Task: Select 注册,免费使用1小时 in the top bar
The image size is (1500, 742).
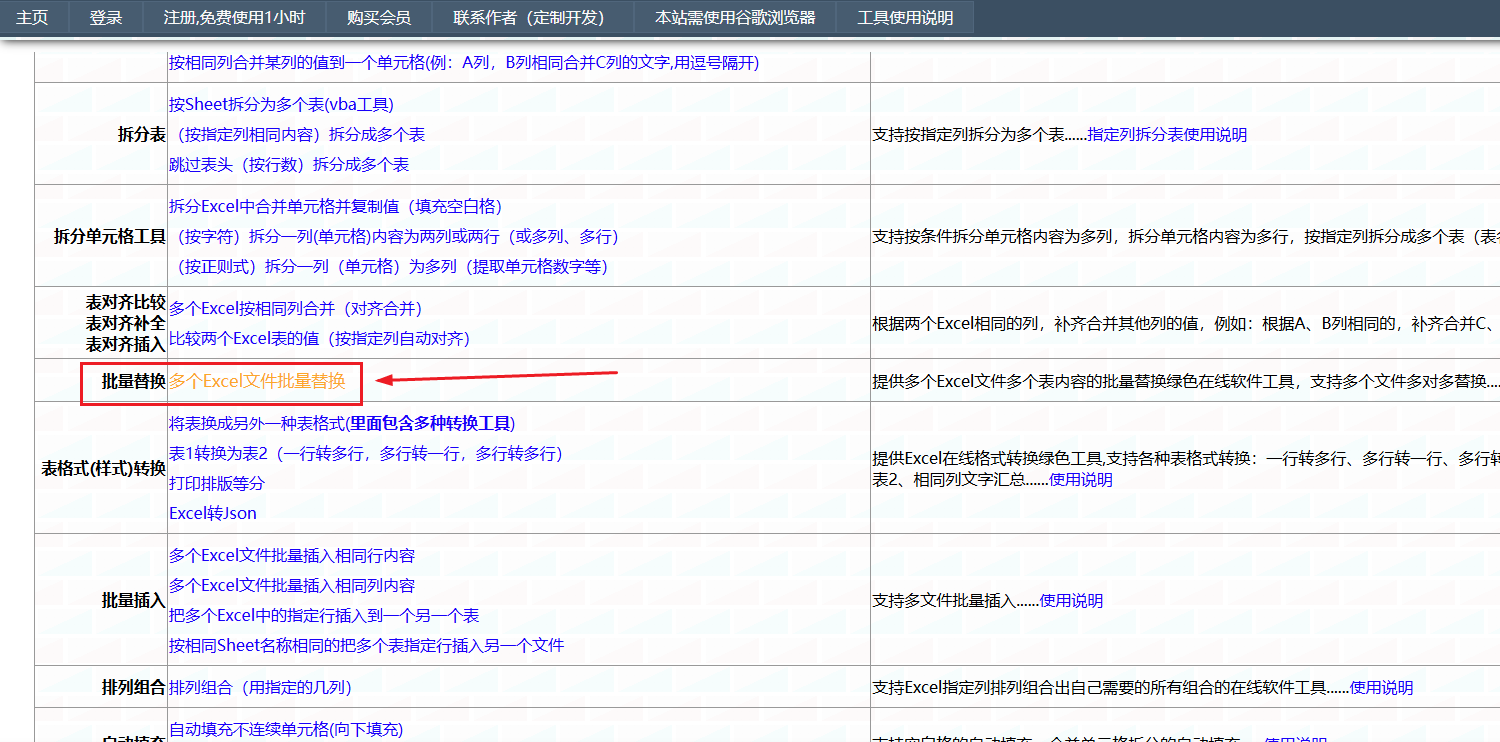Action: pos(236,16)
